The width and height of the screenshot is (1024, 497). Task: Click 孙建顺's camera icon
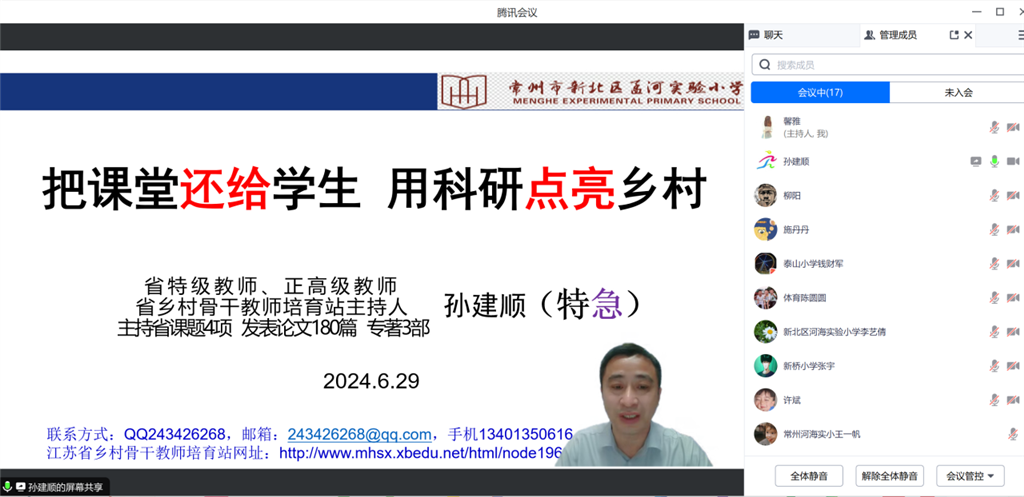(x=1012, y=161)
